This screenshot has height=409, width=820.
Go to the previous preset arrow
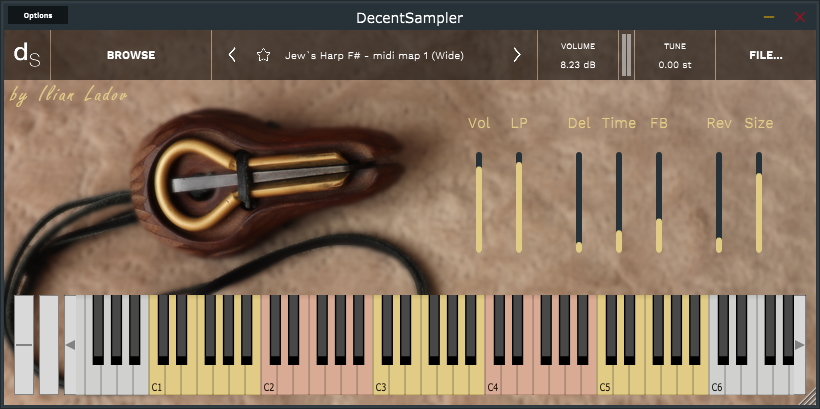232,55
